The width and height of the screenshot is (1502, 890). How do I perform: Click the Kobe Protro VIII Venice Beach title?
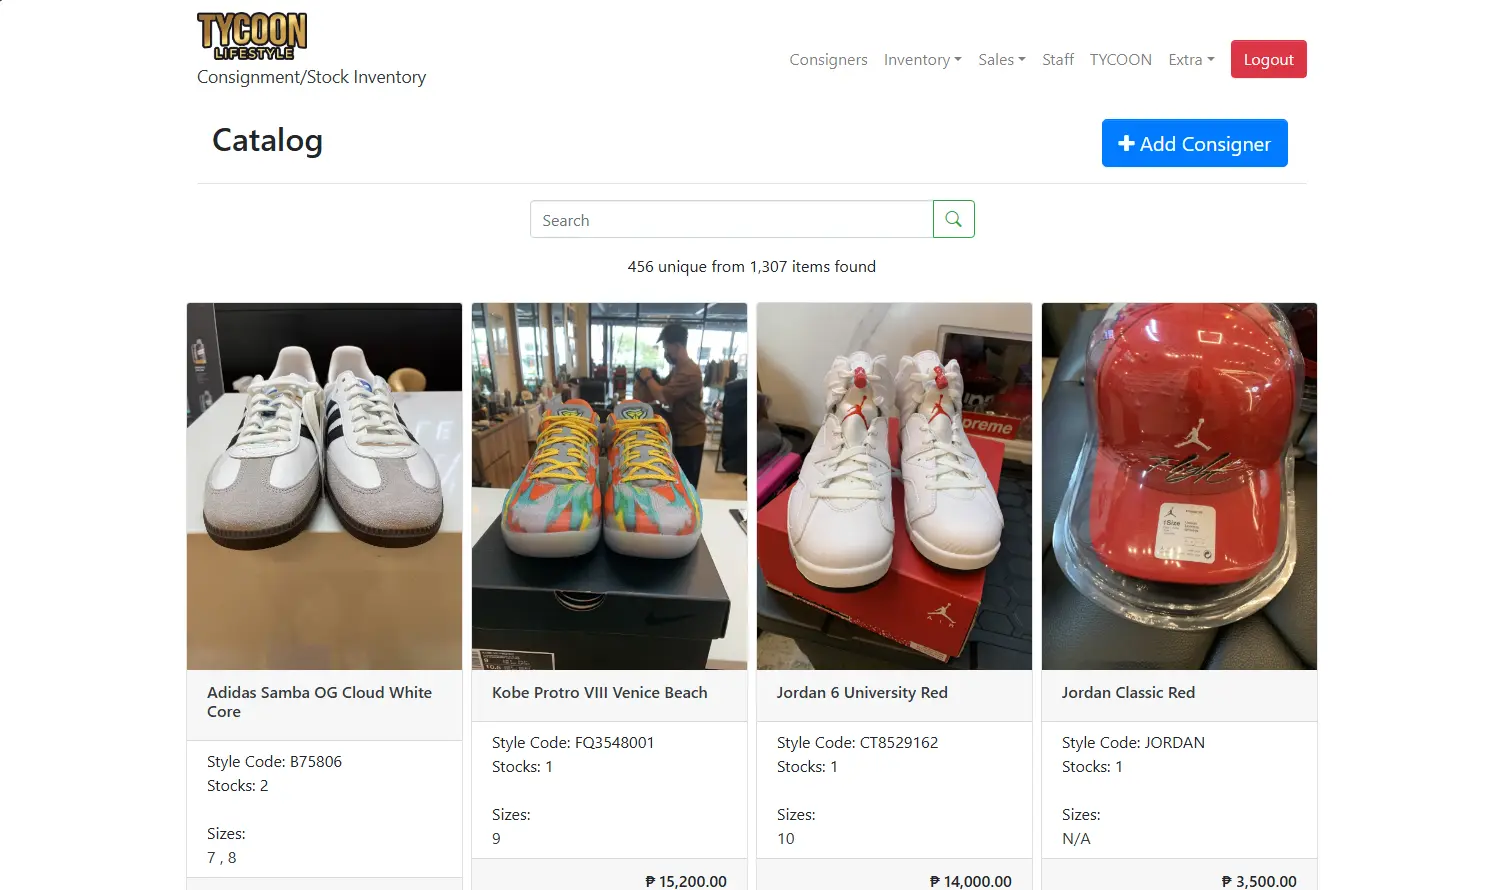pos(599,693)
